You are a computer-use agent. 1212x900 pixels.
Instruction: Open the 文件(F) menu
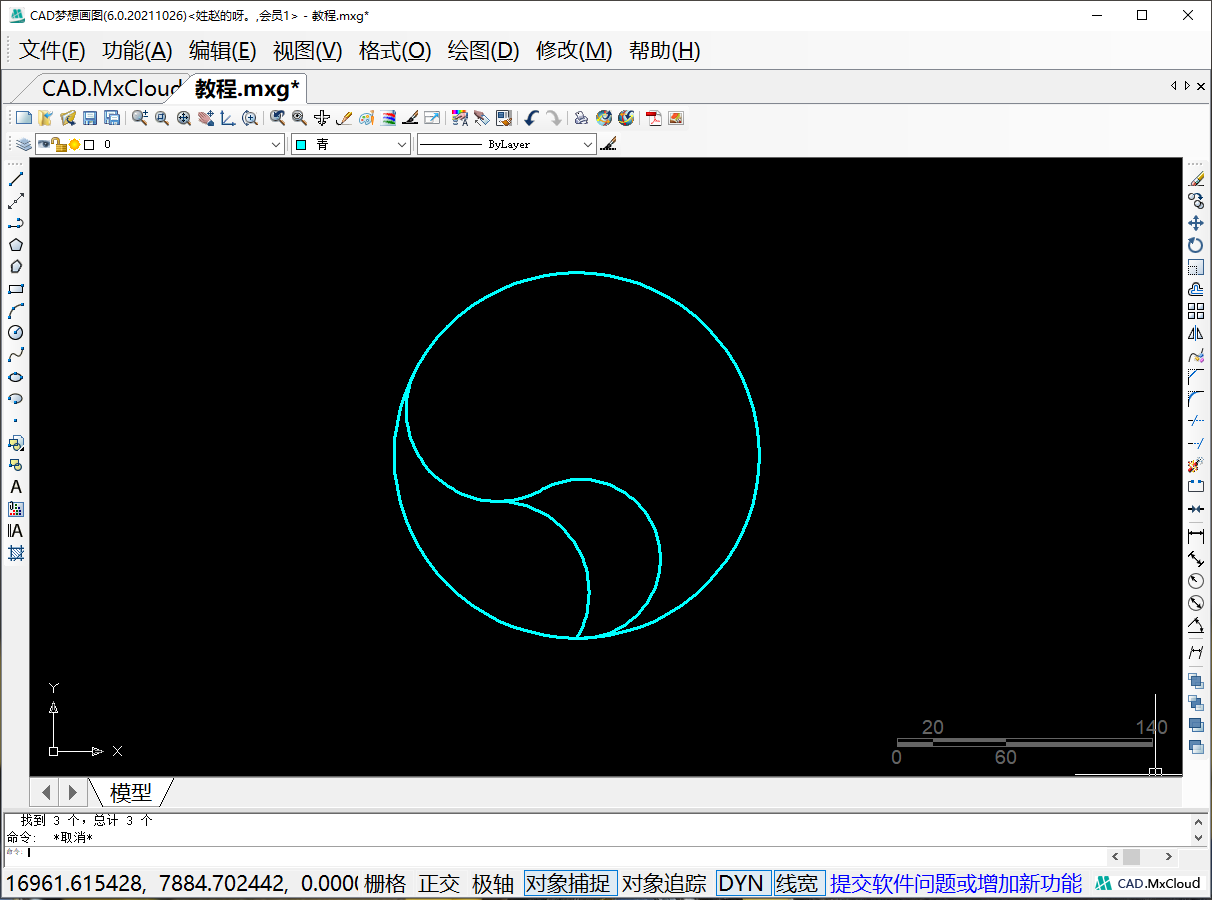pos(52,51)
